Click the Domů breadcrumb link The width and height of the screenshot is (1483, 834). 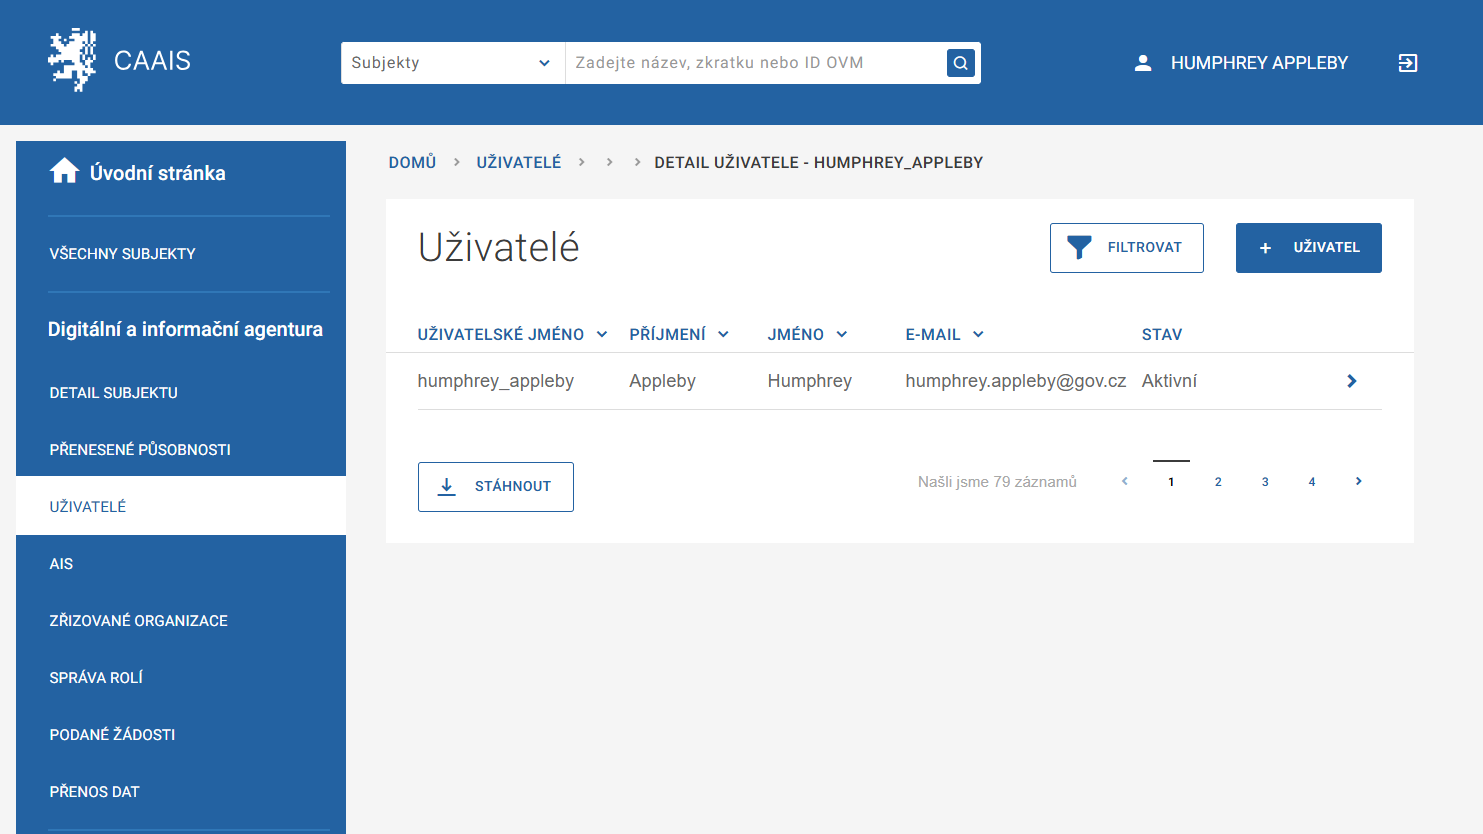[x=412, y=162]
